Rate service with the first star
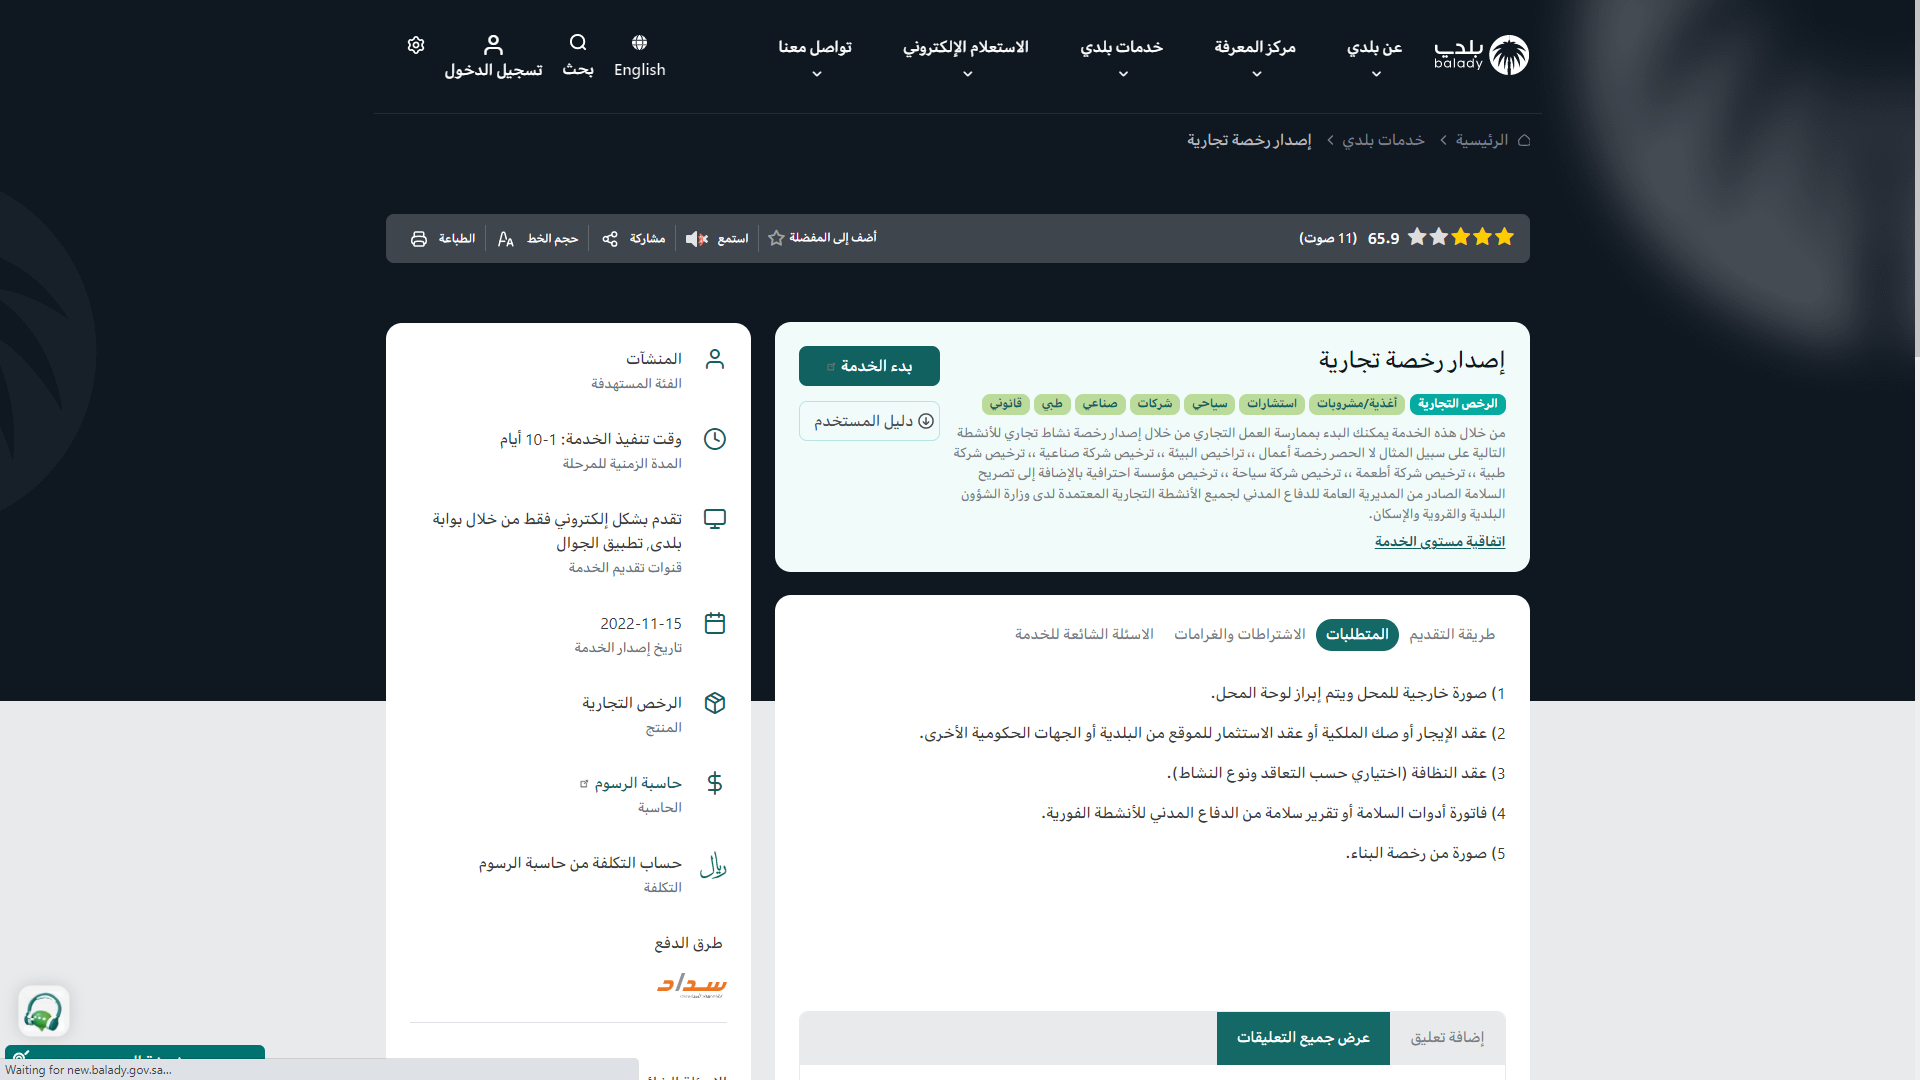1920x1080 pixels. [1504, 237]
